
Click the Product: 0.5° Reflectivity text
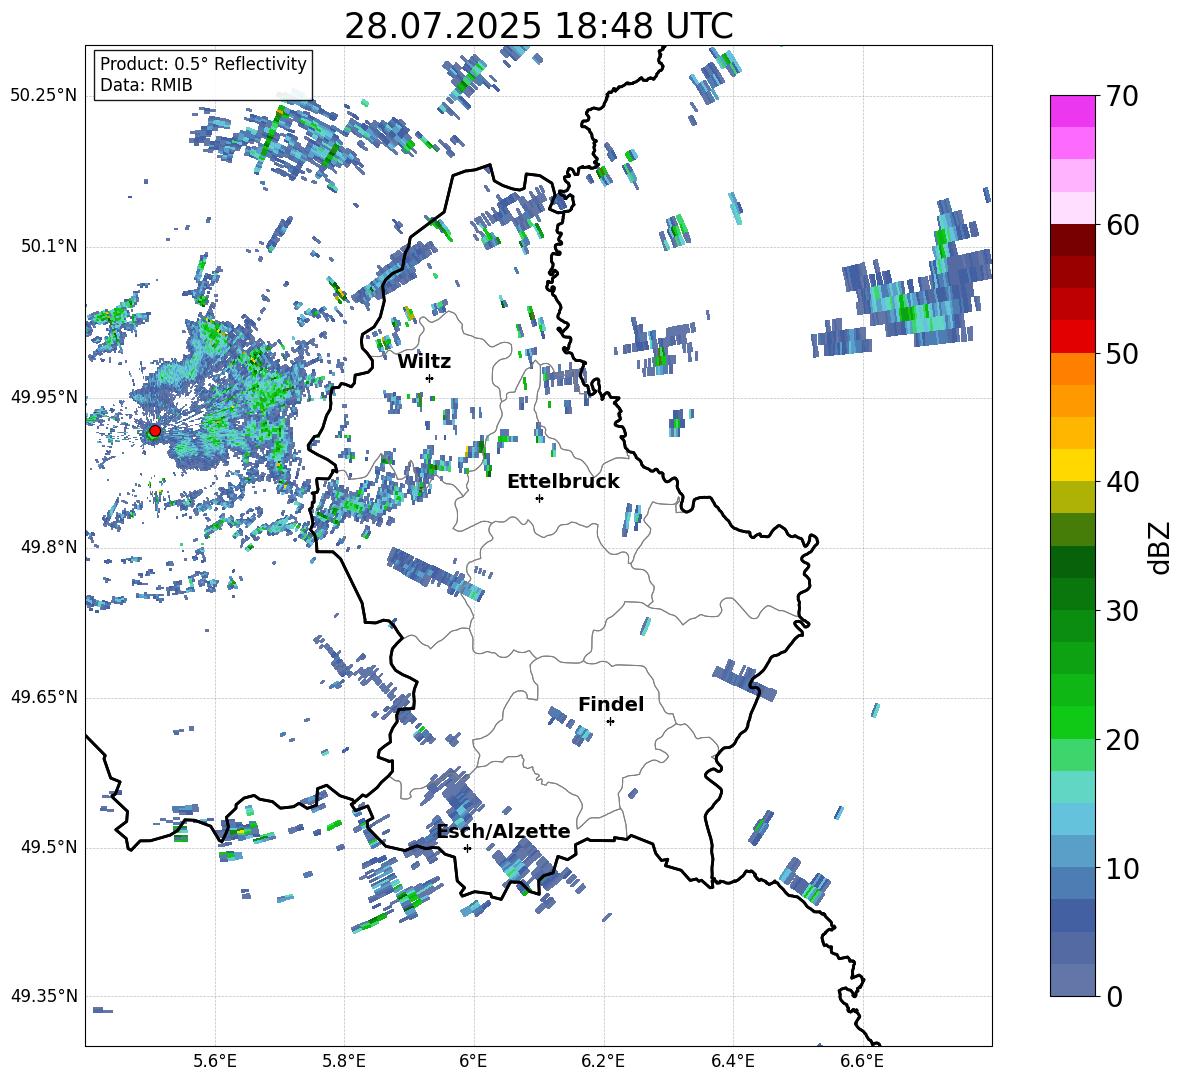coord(203,64)
